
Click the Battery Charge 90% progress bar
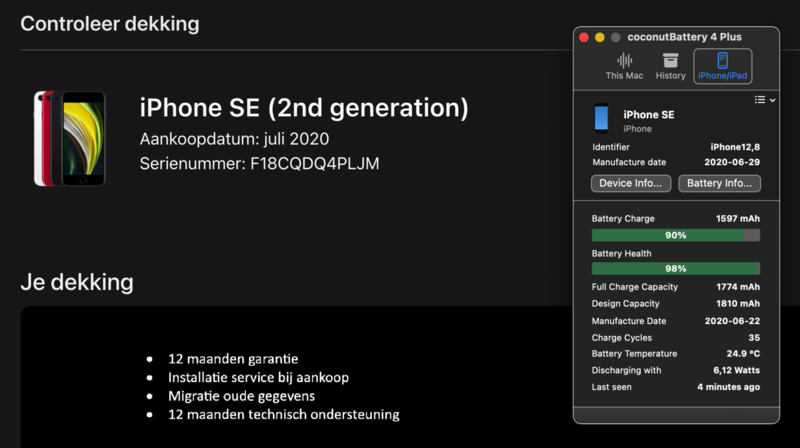tap(676, 235)
